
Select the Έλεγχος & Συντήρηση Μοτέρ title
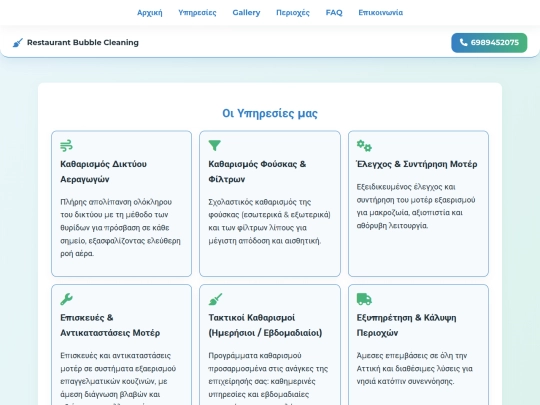pos(417,164)
